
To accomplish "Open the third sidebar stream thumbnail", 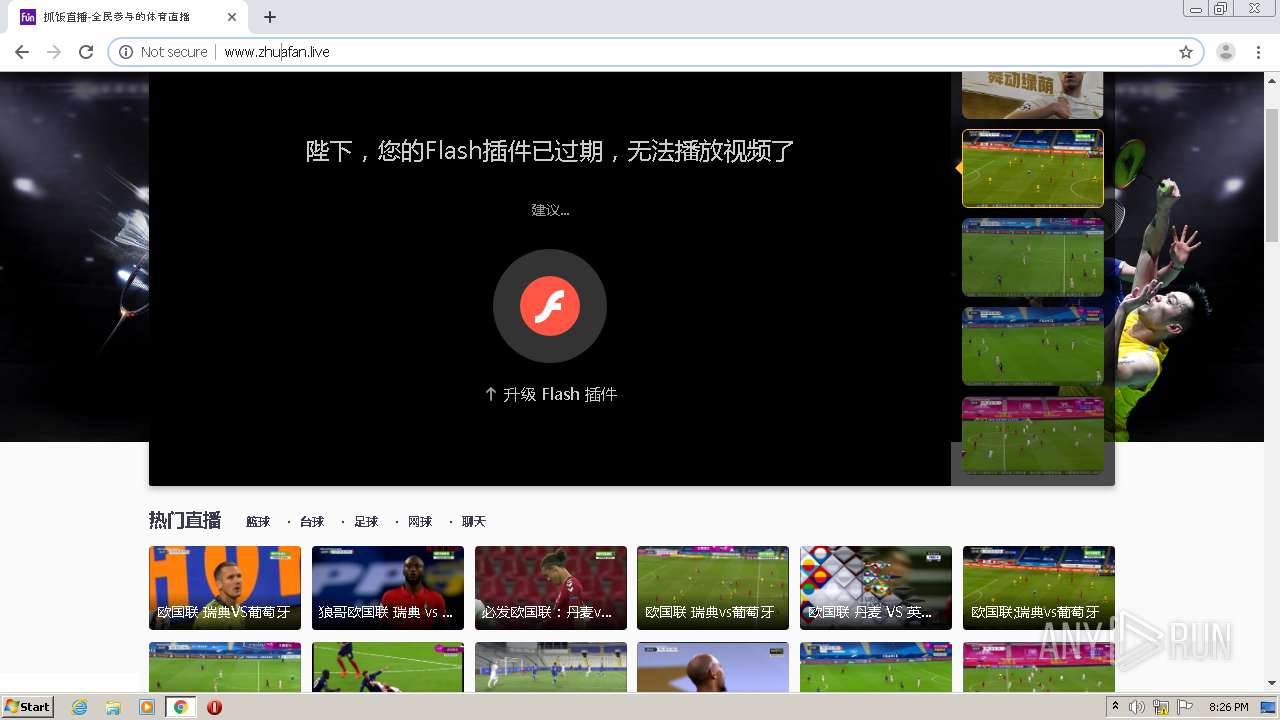I will click(x=1033, y=257).
